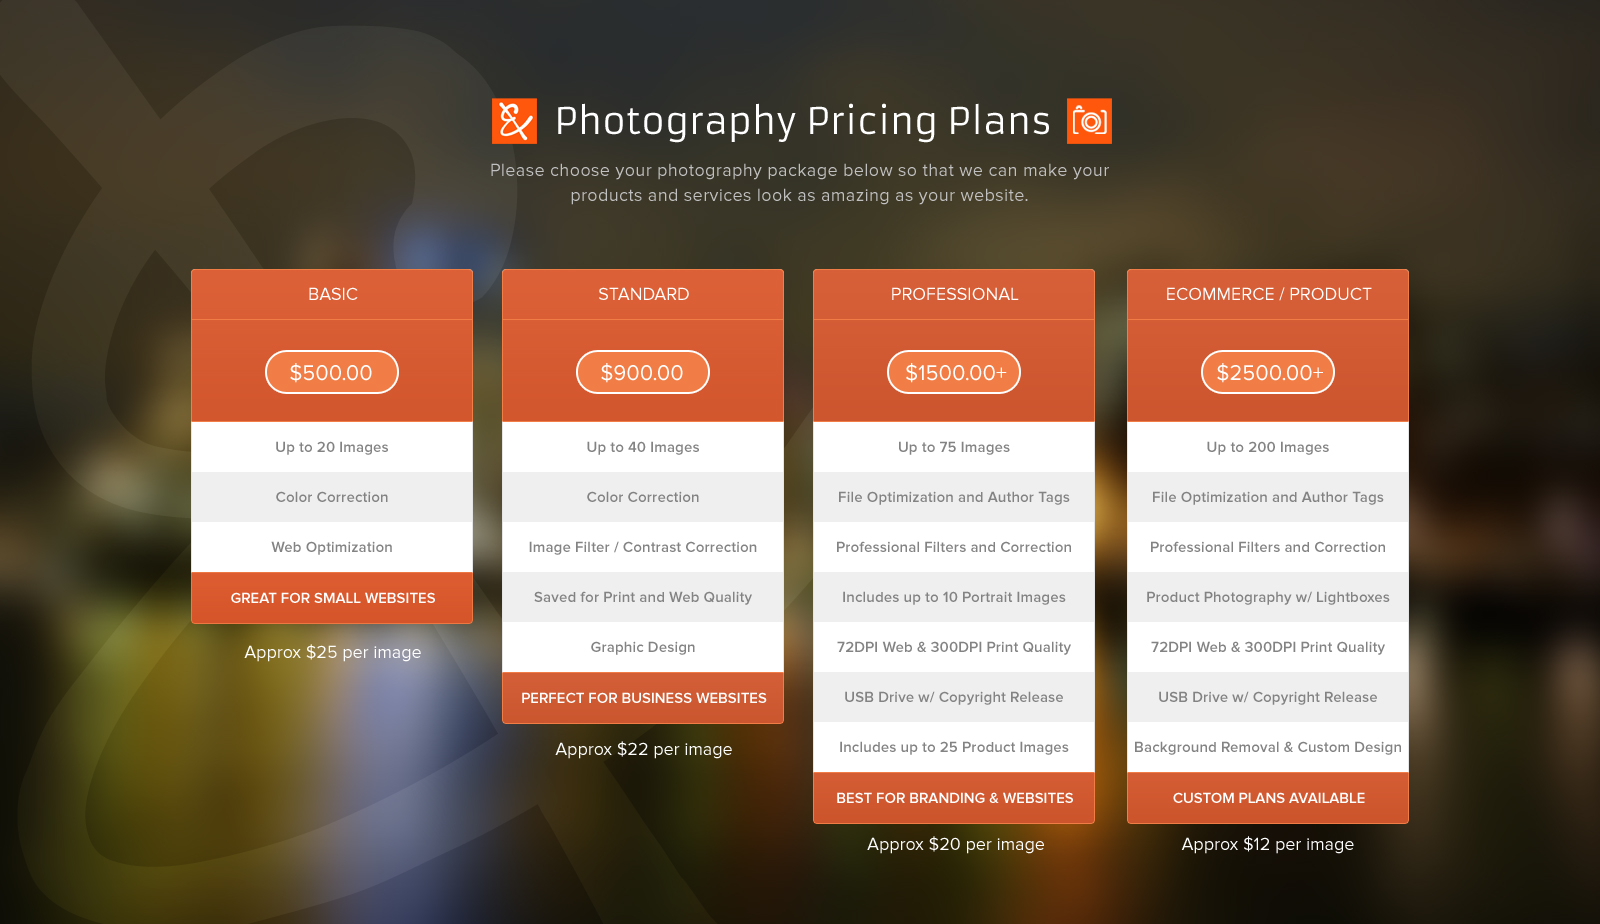Click the Graphic Design row under Standard
Screen dimensions: 1600x924
(x=643, y=647)
